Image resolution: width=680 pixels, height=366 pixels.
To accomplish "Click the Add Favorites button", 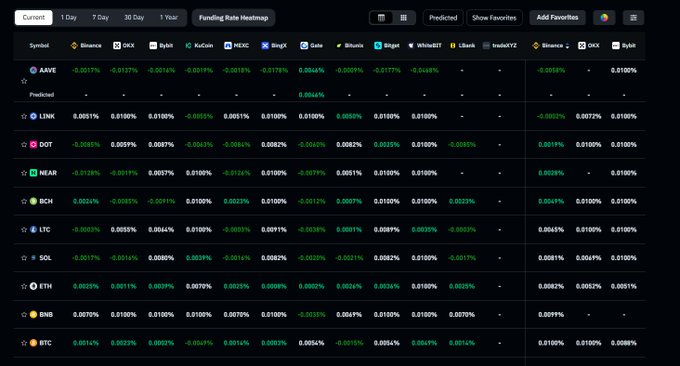I will tap(557, 17).
